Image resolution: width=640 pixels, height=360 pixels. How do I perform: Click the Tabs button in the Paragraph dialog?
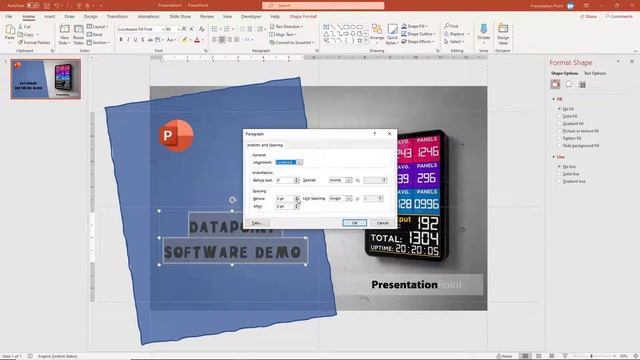point(257,223)
